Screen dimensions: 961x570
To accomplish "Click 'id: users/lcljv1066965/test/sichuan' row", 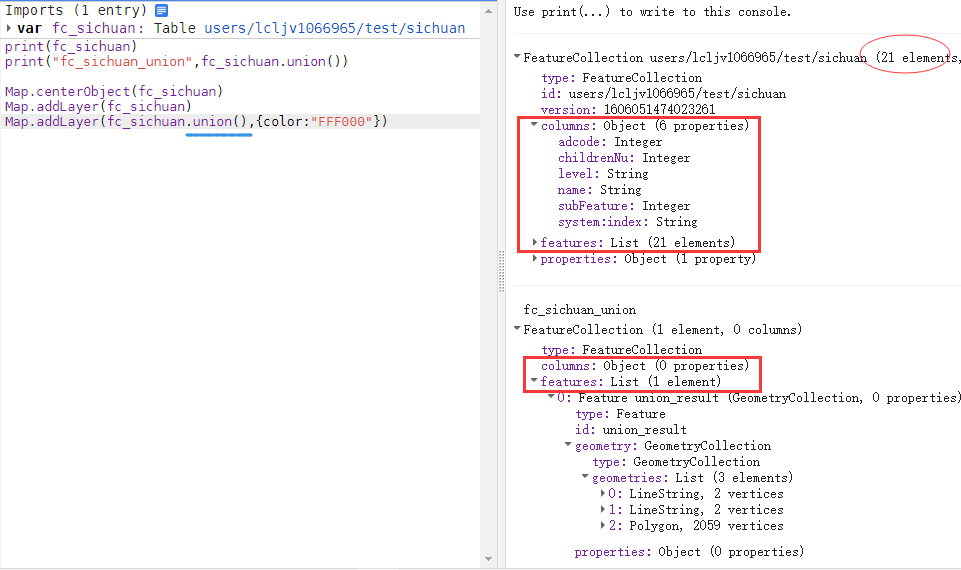I will click(x=663, y=93).
